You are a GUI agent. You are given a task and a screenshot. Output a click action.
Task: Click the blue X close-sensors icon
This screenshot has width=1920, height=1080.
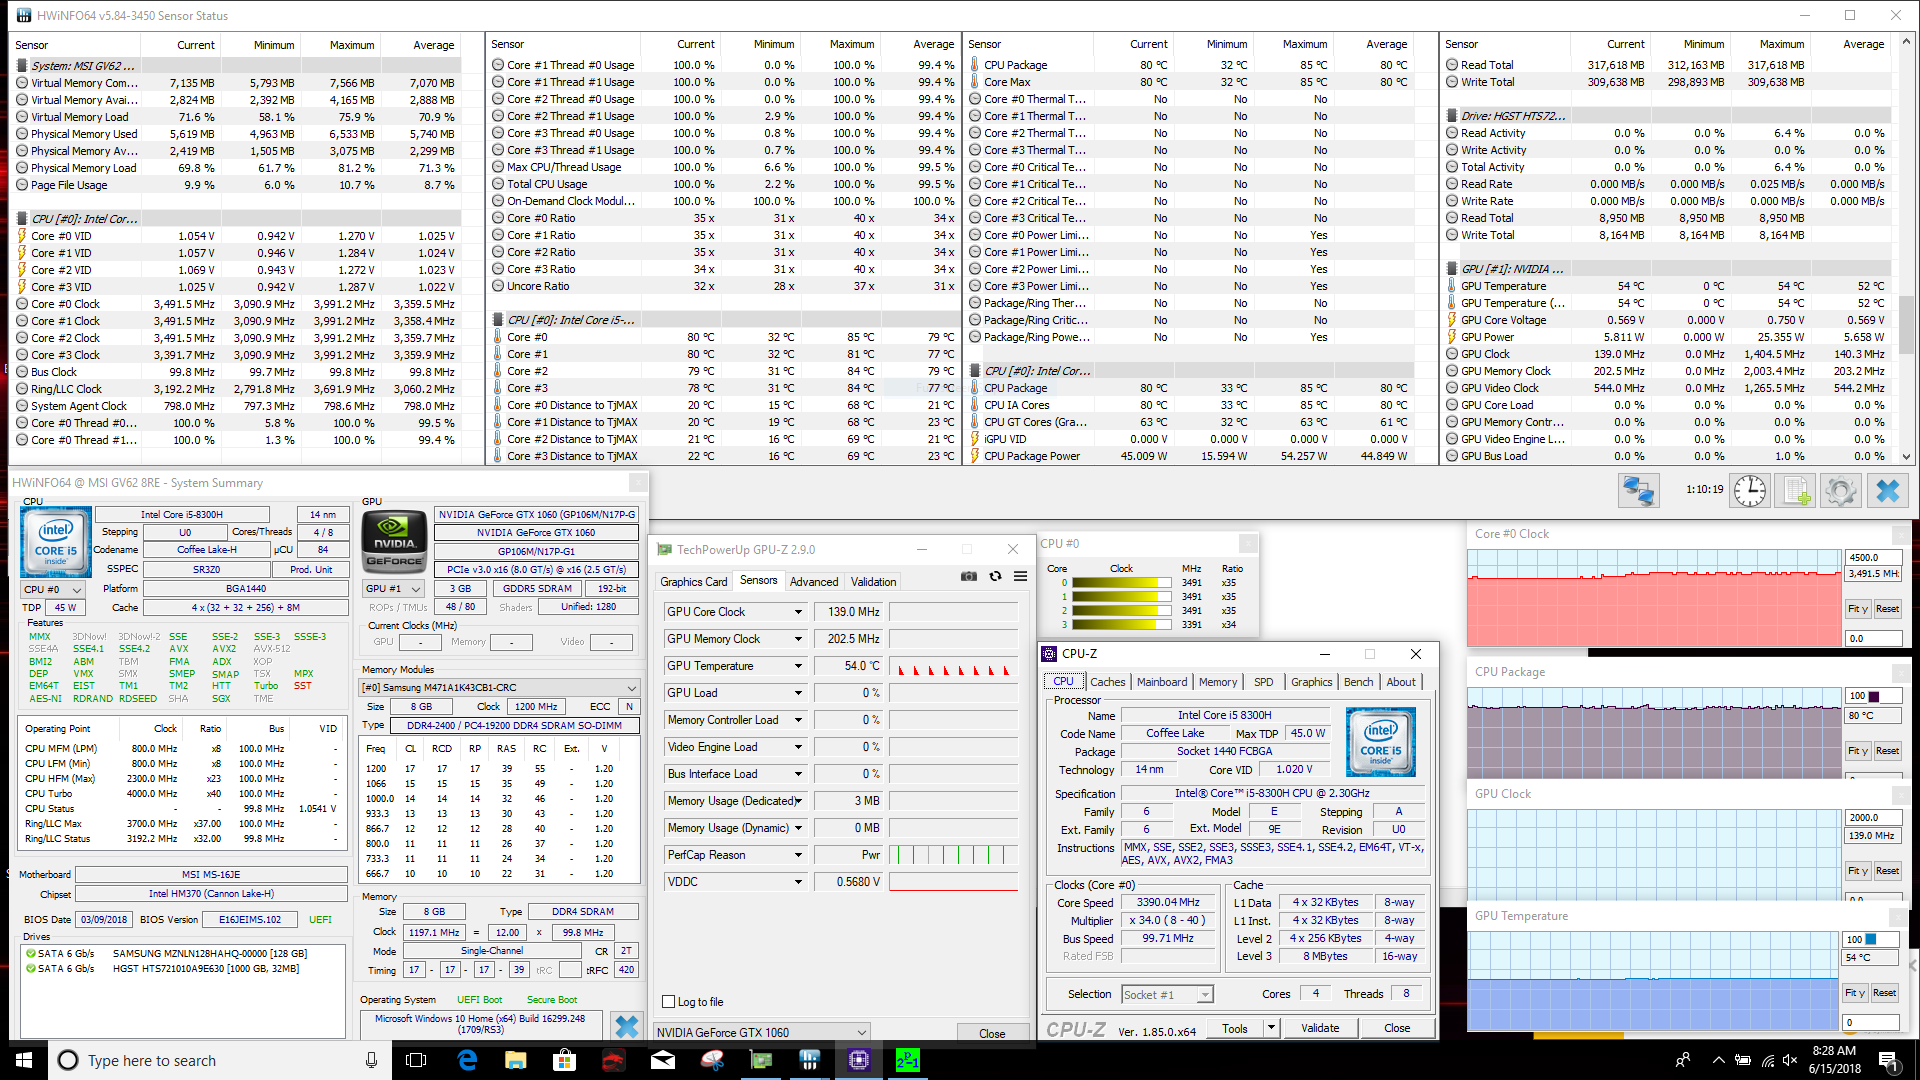tap(1887, 491)
